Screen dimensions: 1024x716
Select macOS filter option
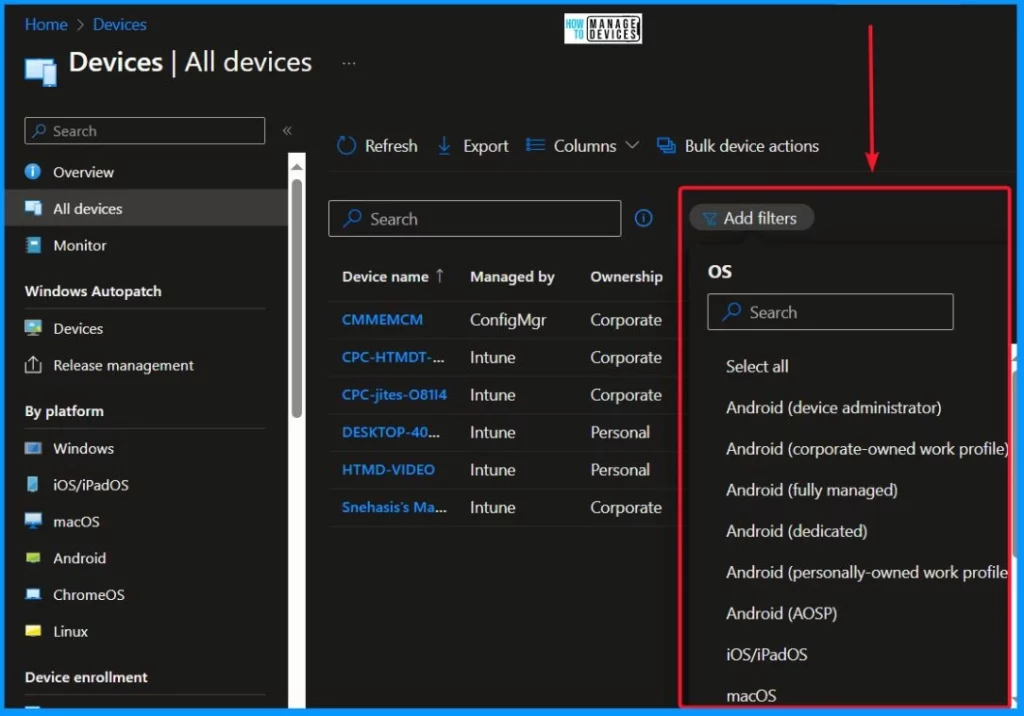pyautogui.click(x=751, y=696)
